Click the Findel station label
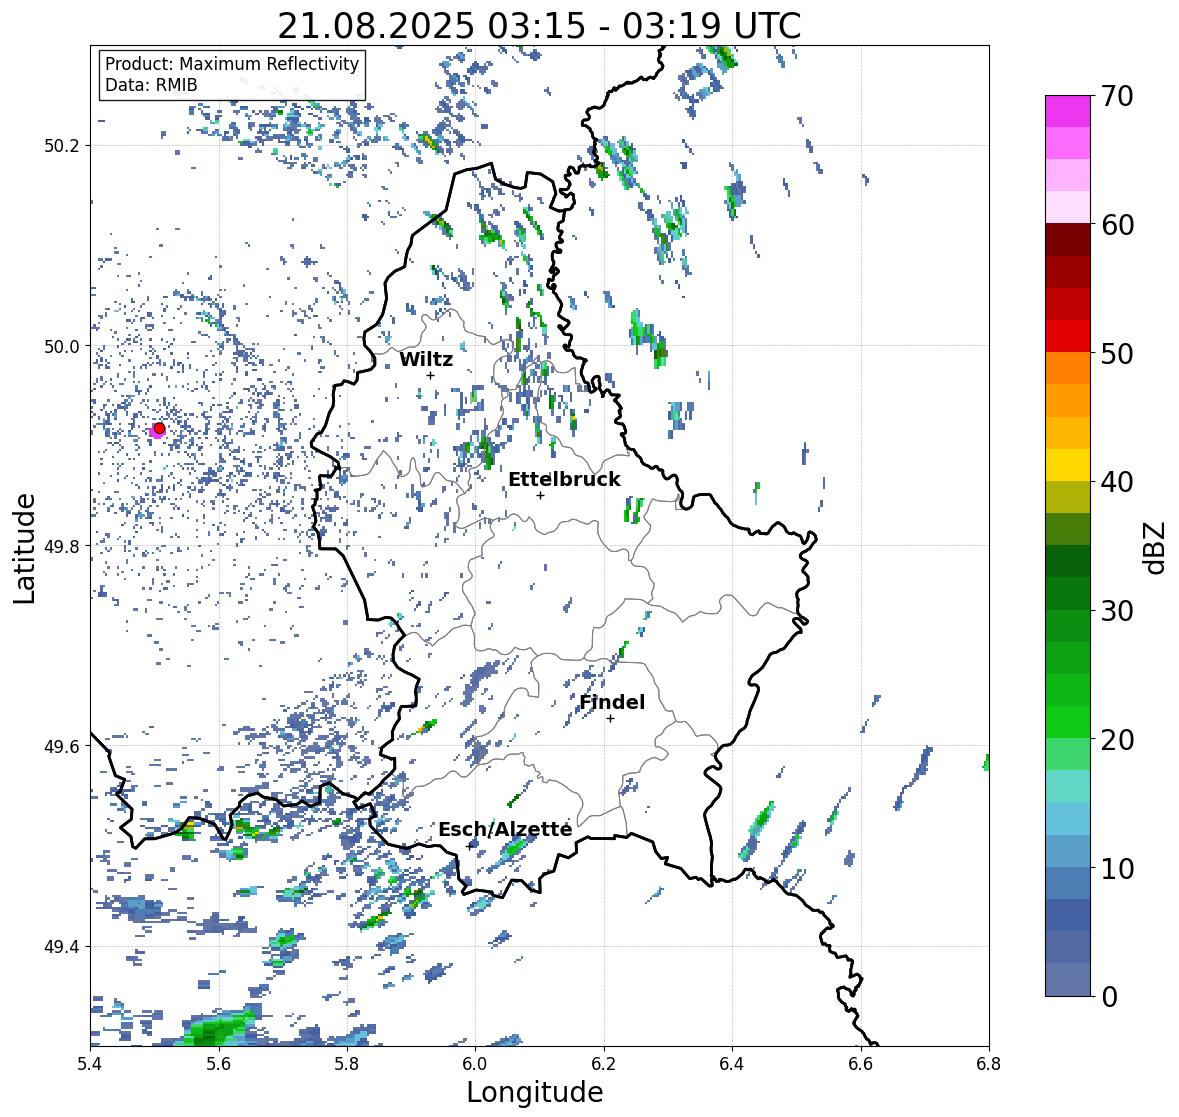1179x1117 pixels. 612,702
